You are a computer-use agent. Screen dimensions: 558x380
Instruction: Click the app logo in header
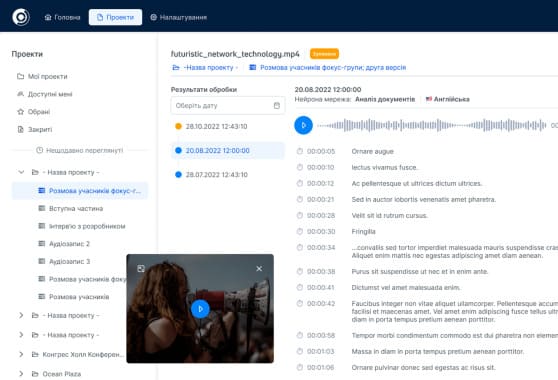click(21, 17)
